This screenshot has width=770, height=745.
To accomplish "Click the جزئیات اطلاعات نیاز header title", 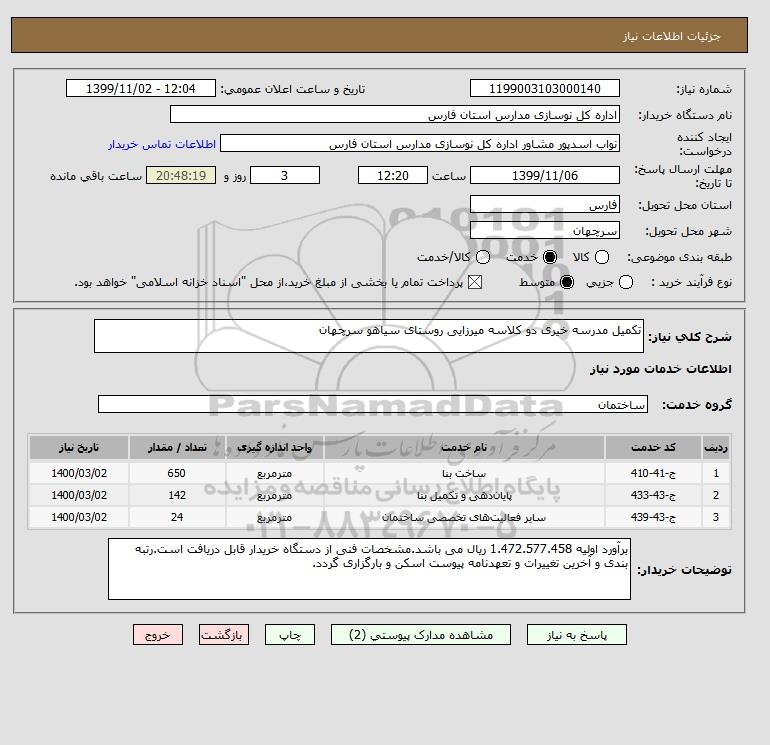I will tap(671, 36).
